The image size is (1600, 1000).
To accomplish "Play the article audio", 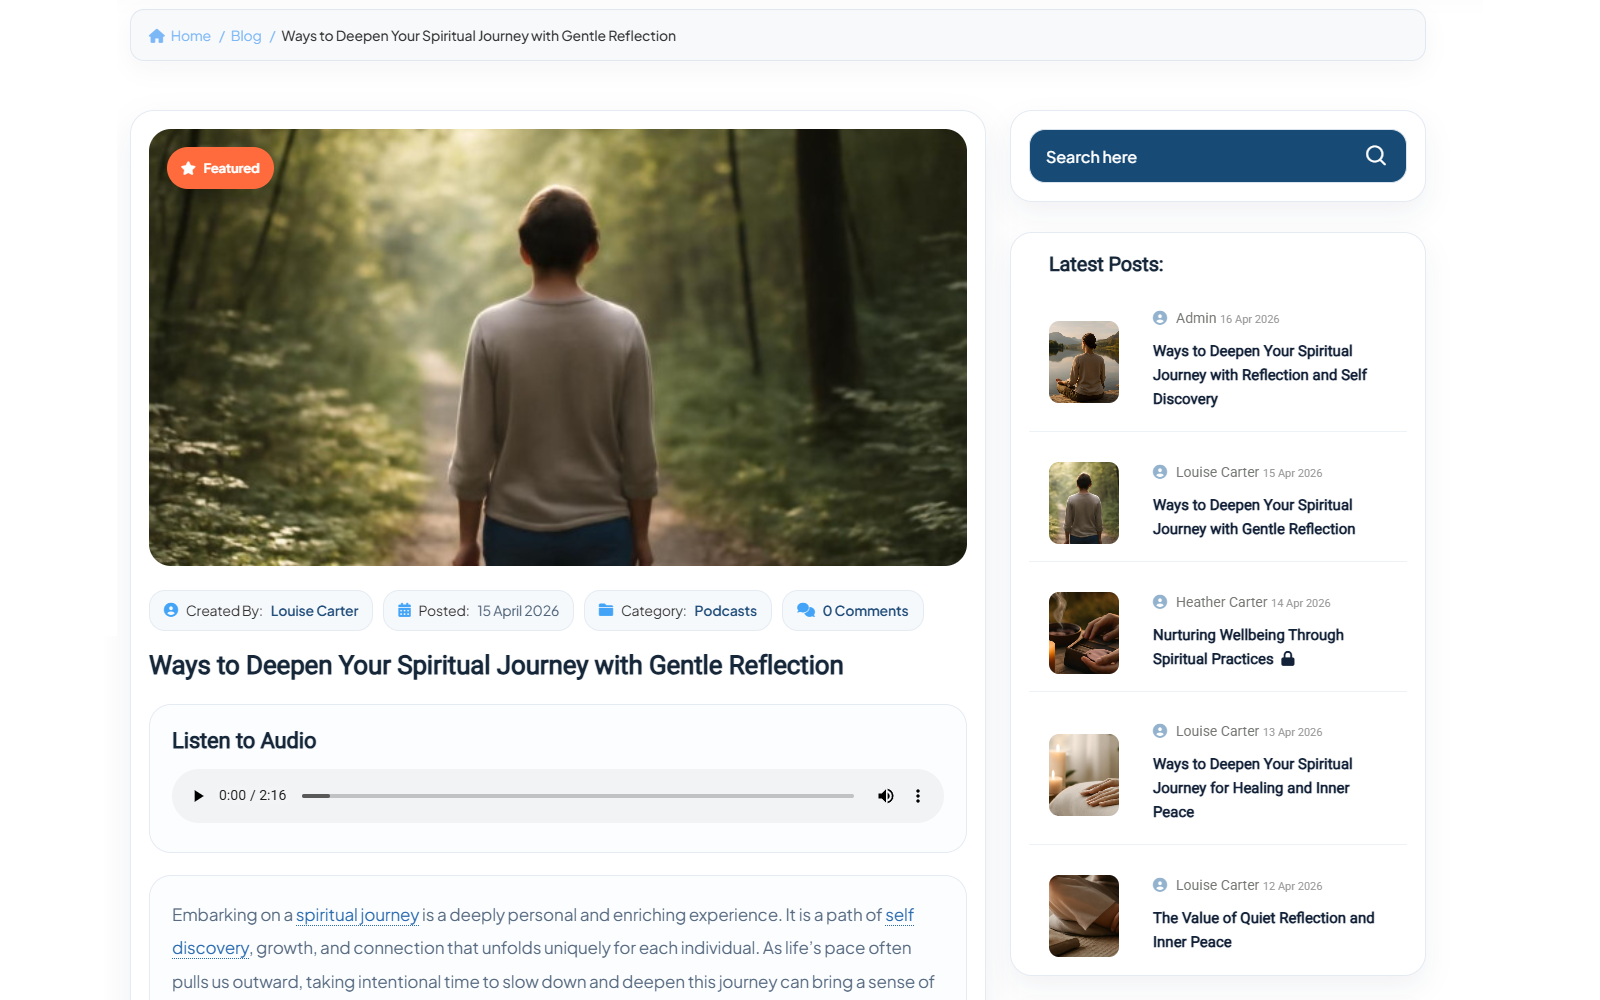I will tap(197, 795).
